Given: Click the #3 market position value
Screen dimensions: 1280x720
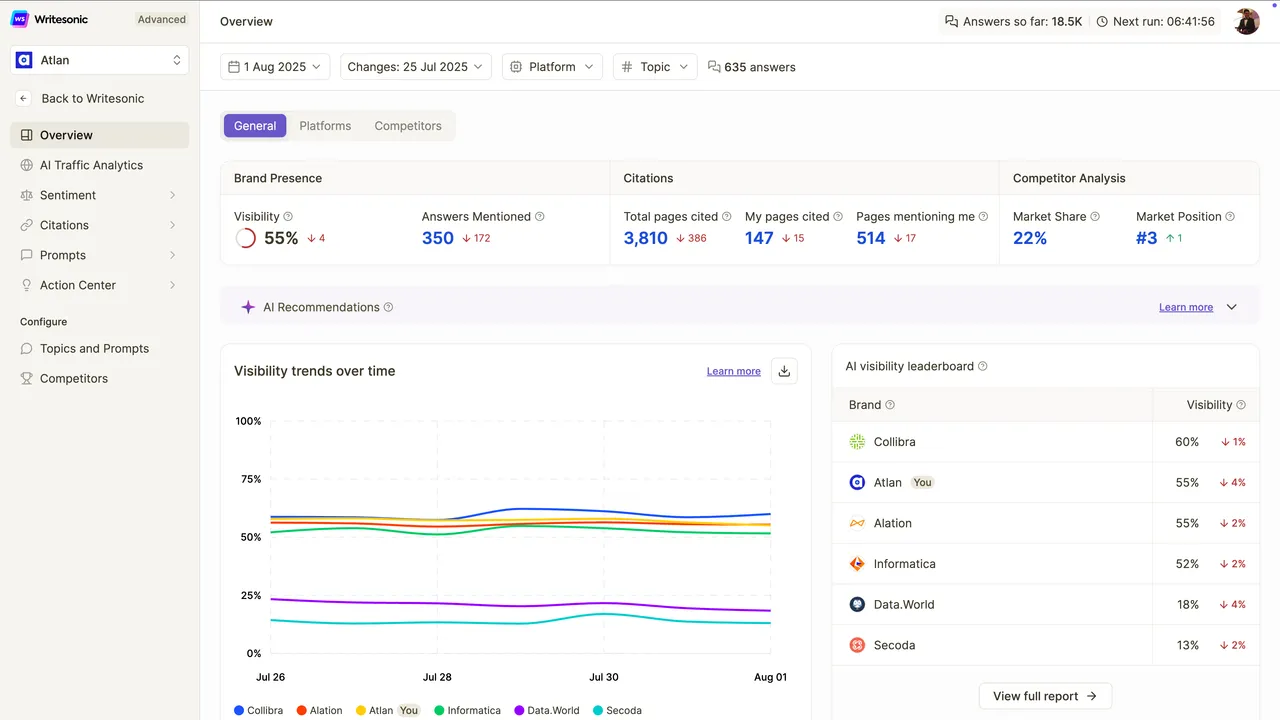Looking at the screenshot, I should (x=1147, y=238).
